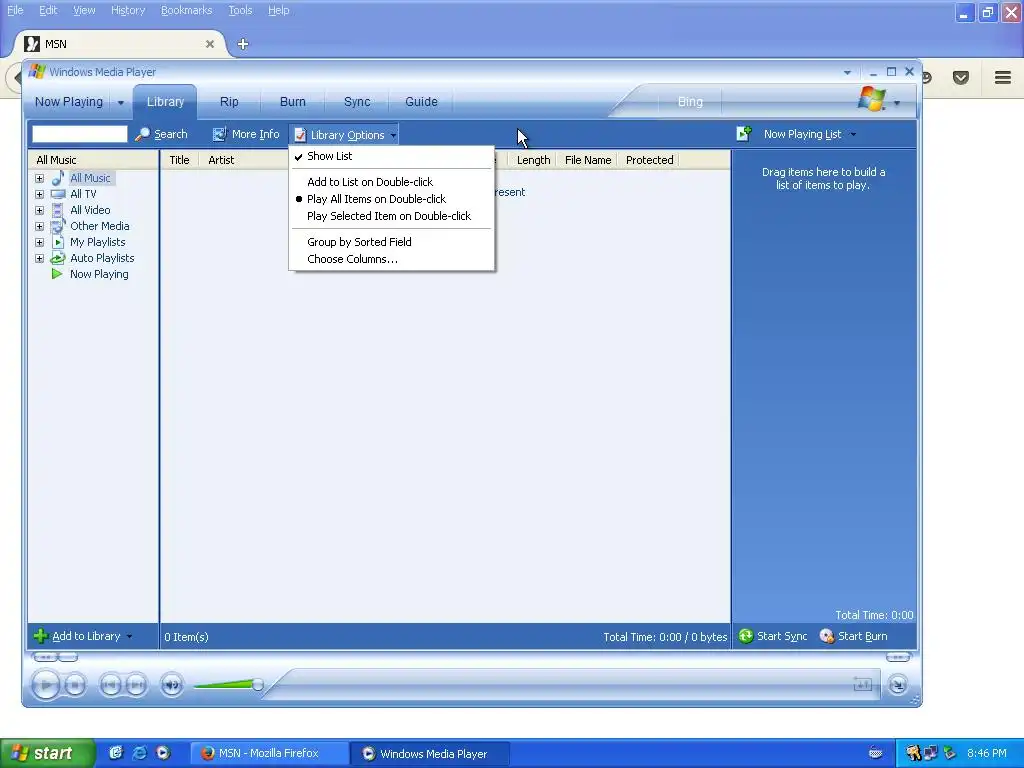Click the library search input field

tap(80, 134)
